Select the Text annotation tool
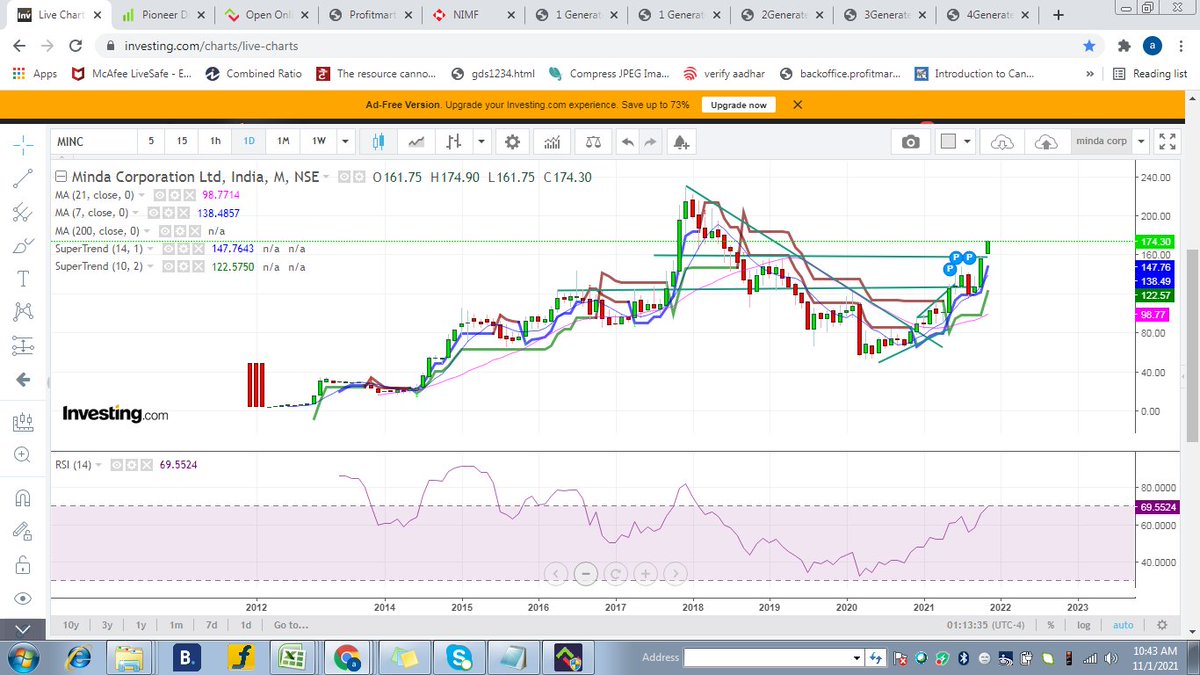Screen dimensions: 1200x675 [x=23, y=278]
